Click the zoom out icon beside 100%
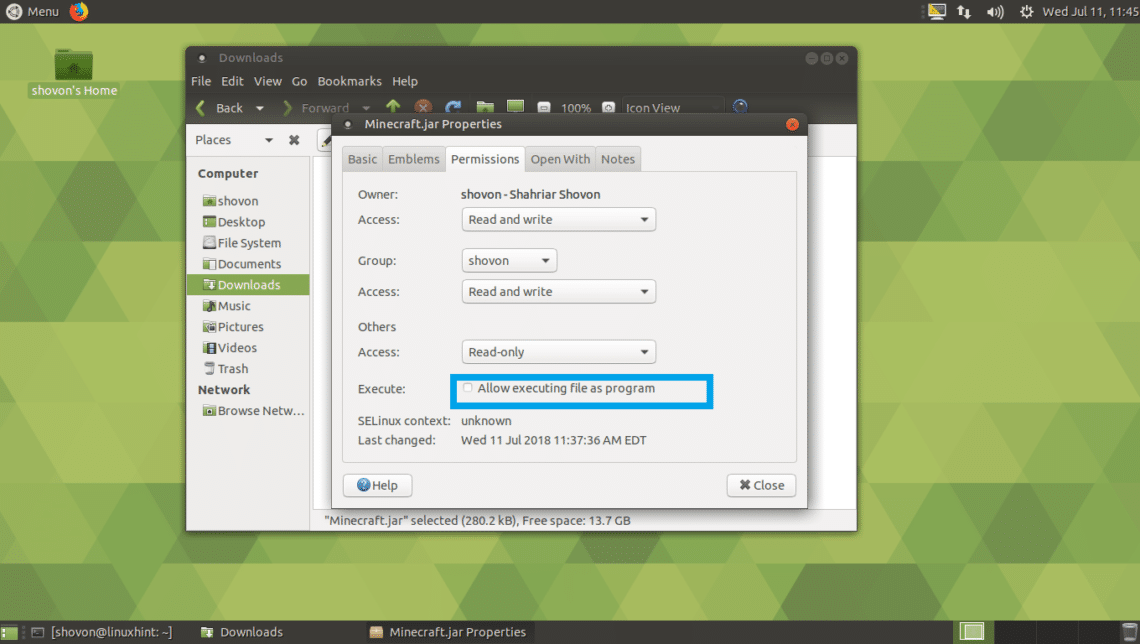The height and width of the screenshot is (644, 1140). tap(543, 108)
